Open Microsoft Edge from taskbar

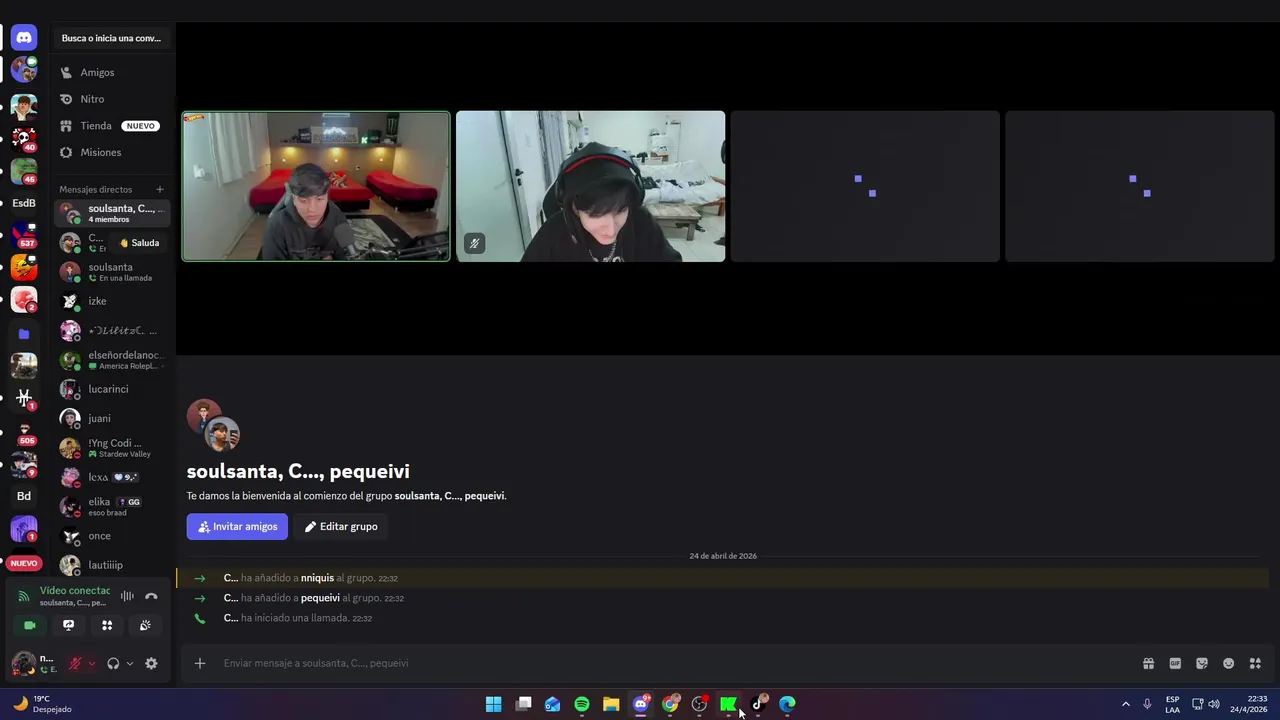pos(787,704)
